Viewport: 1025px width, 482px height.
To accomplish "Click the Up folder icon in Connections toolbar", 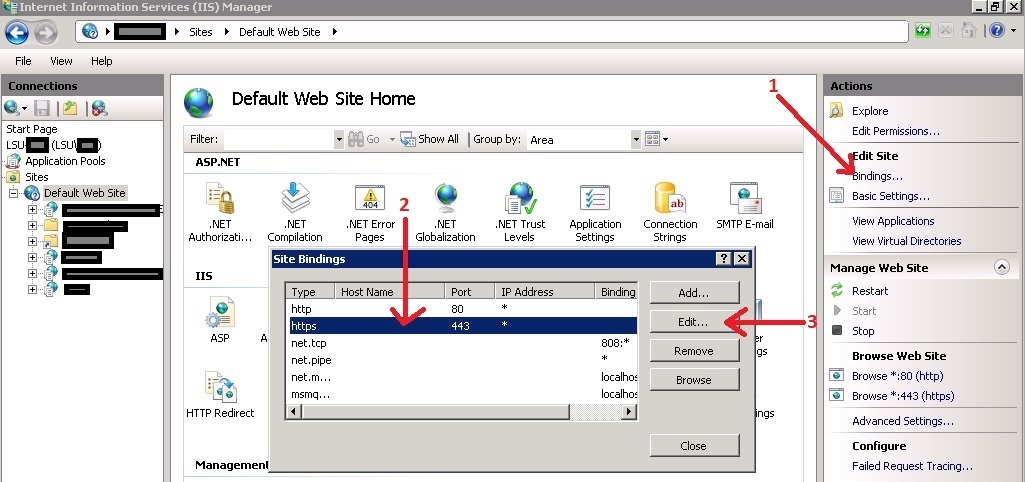I will [70, 108].
